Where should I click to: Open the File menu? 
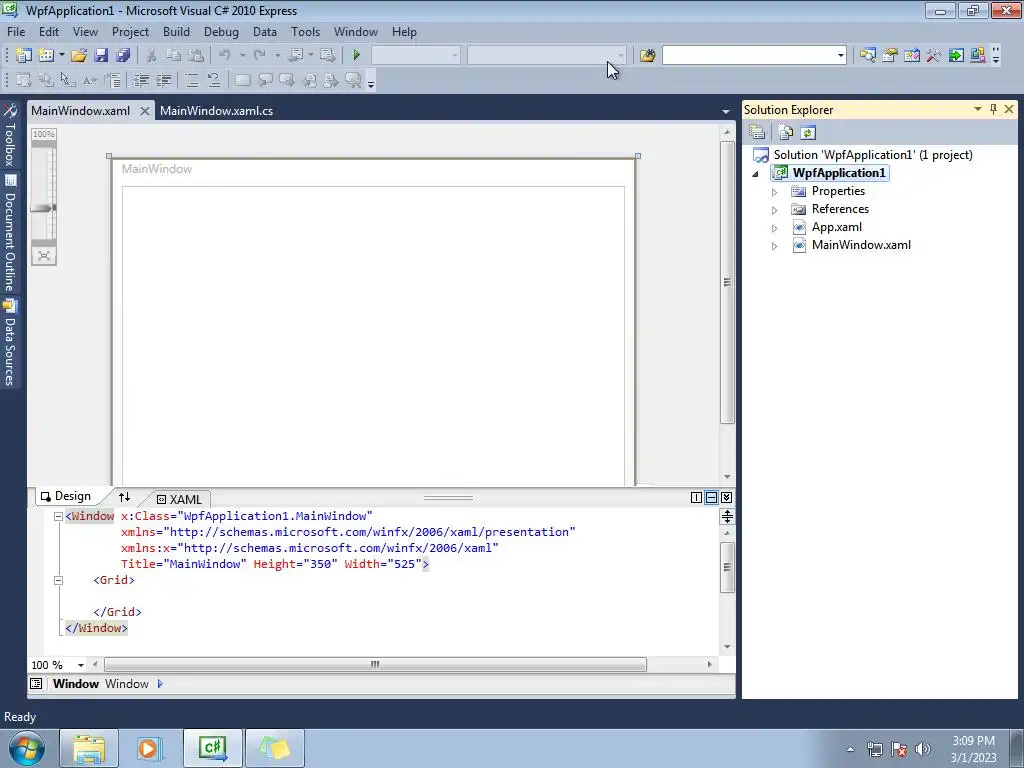16,31
